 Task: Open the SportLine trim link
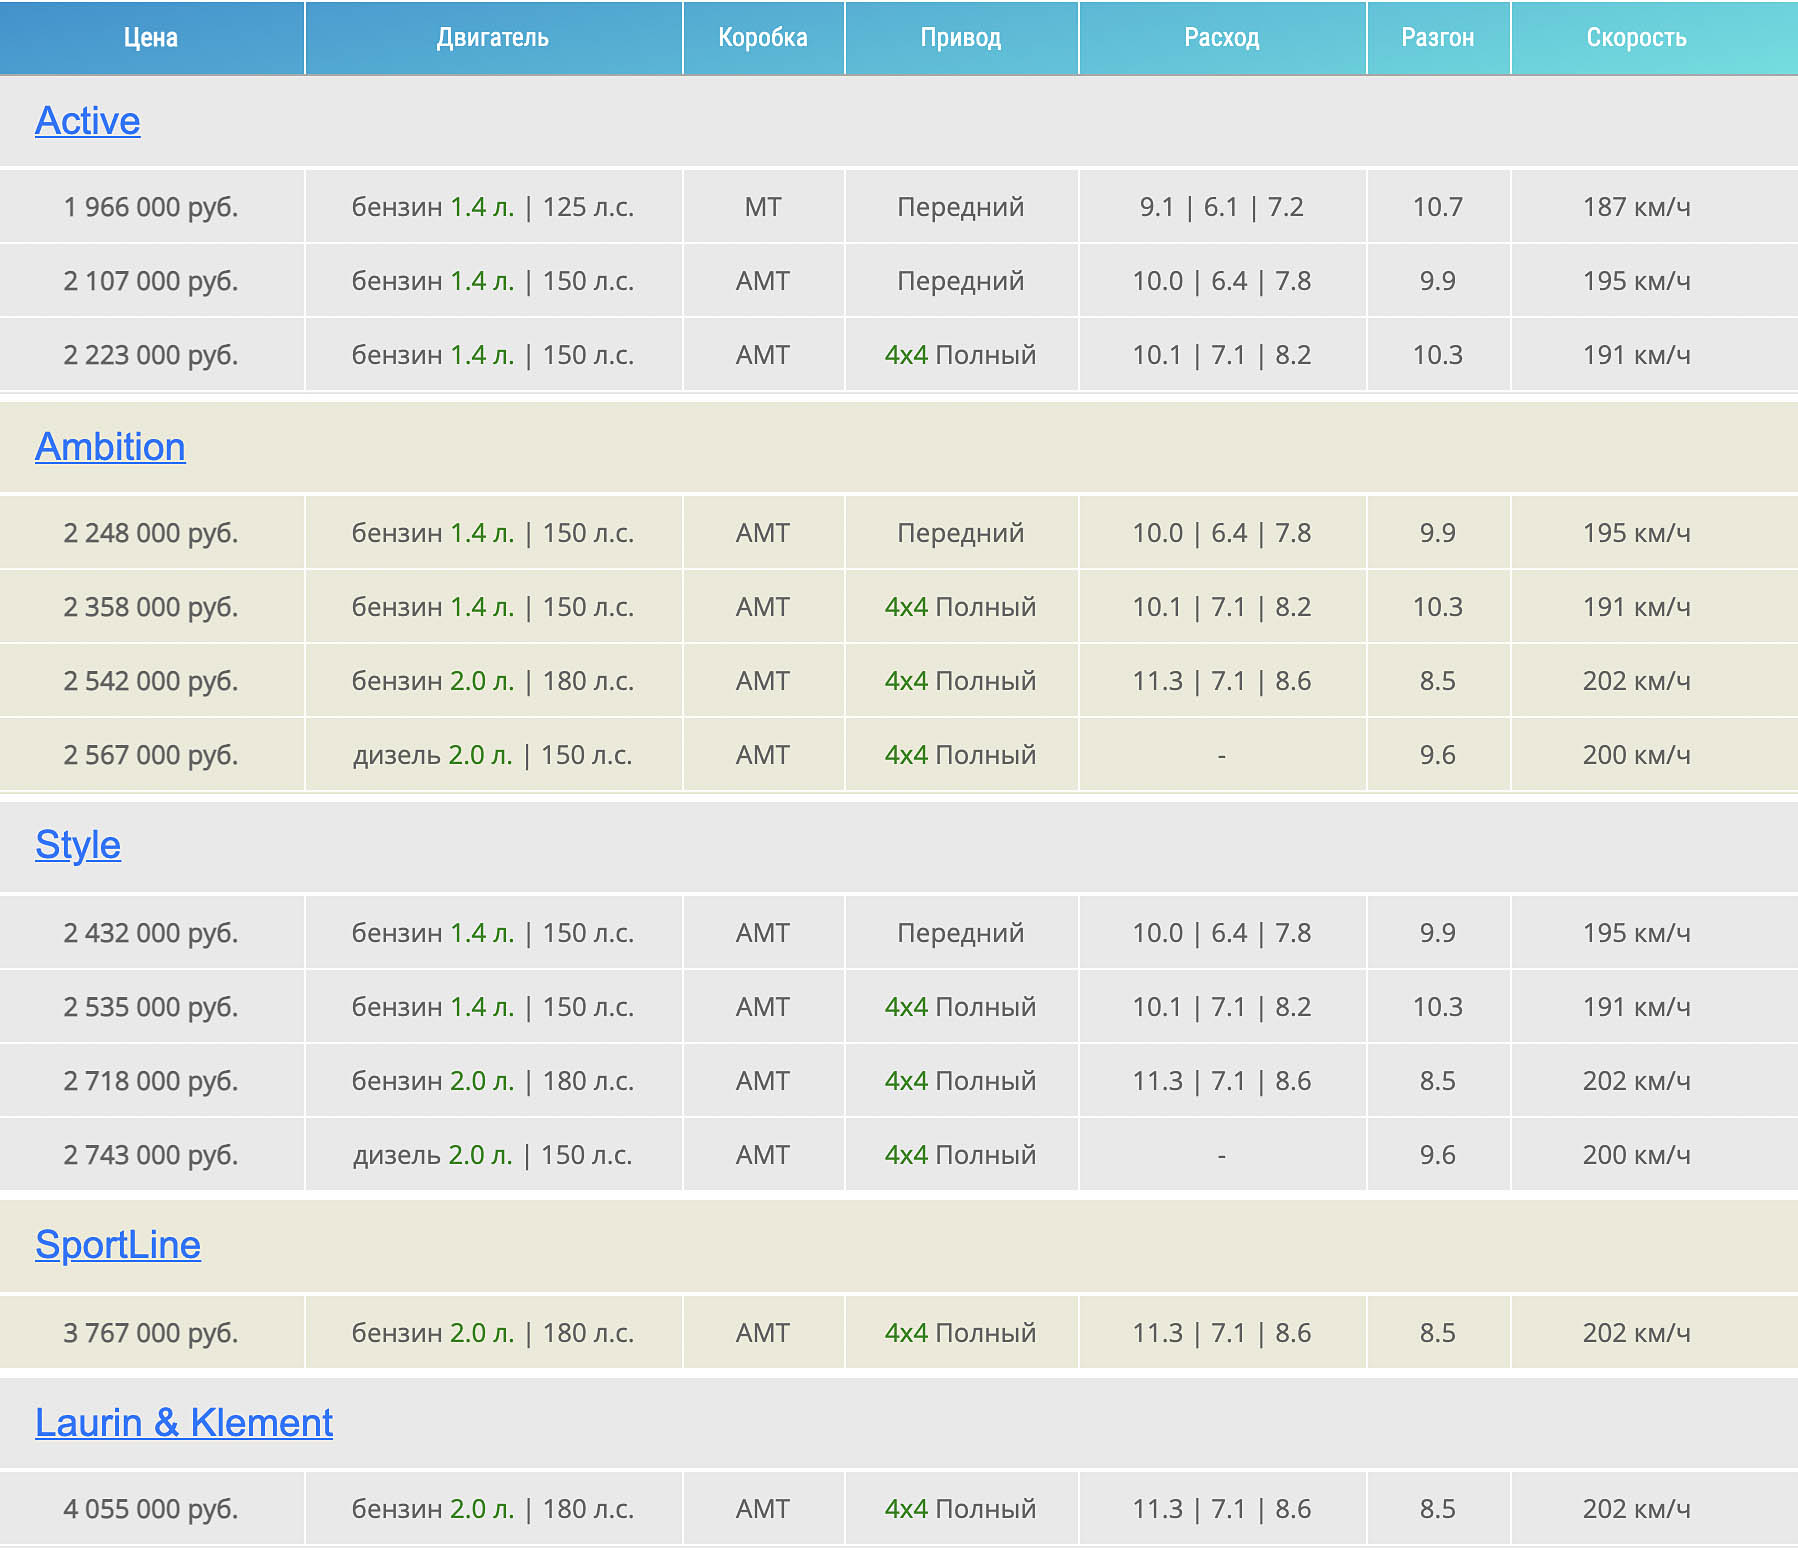(118, 1245)
